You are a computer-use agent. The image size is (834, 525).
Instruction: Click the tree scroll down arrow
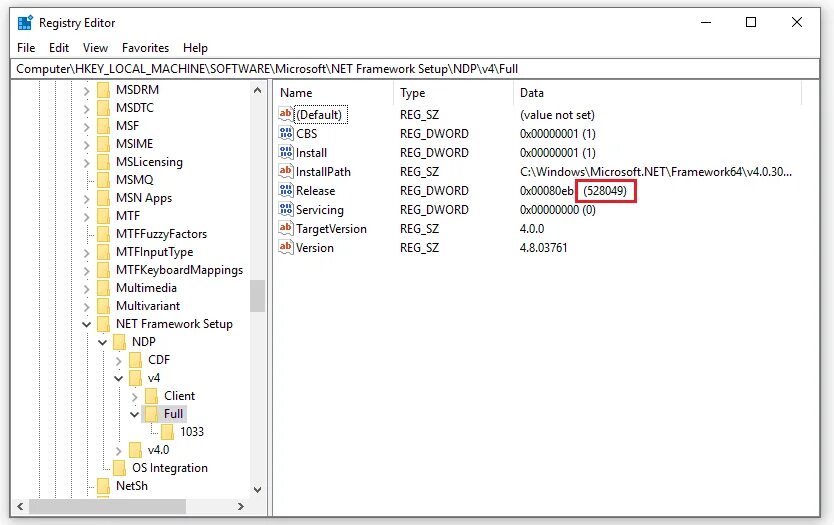(257, 490)
